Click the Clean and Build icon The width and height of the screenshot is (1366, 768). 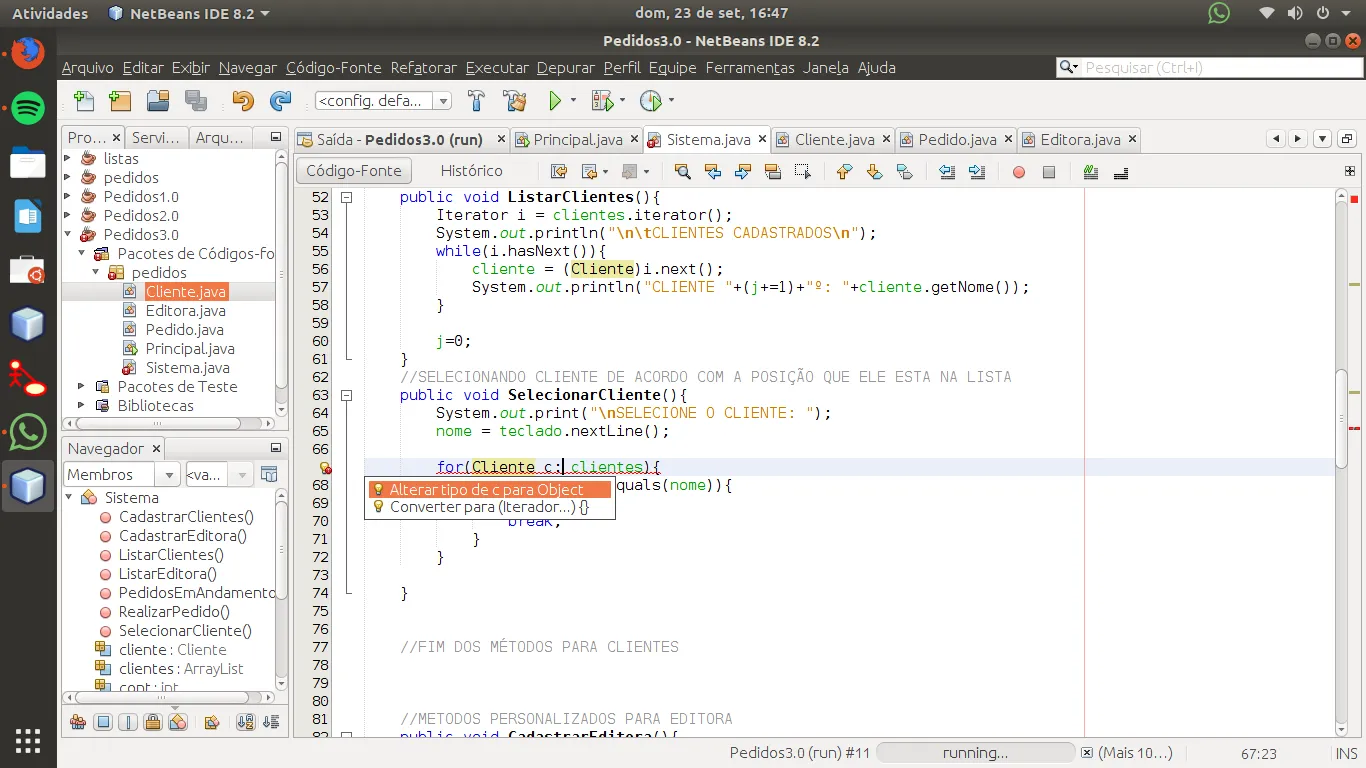pyautogui.click(x=514, y=101)
